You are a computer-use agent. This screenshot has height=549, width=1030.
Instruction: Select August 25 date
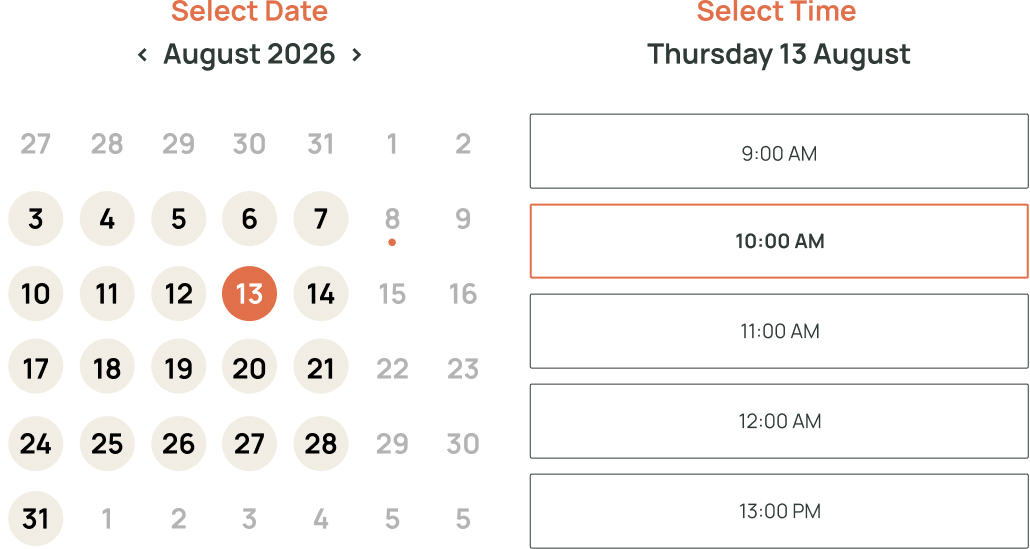(107, 444)
